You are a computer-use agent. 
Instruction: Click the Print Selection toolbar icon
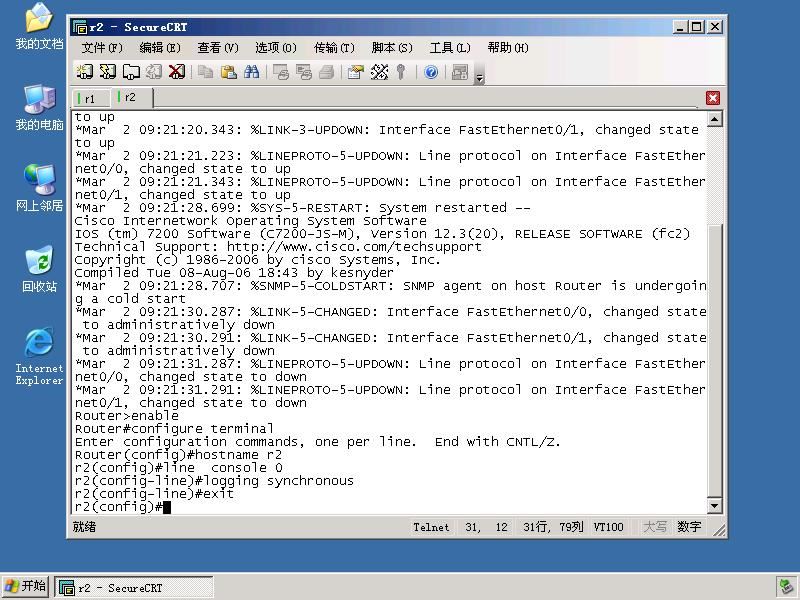coord(304,72)
